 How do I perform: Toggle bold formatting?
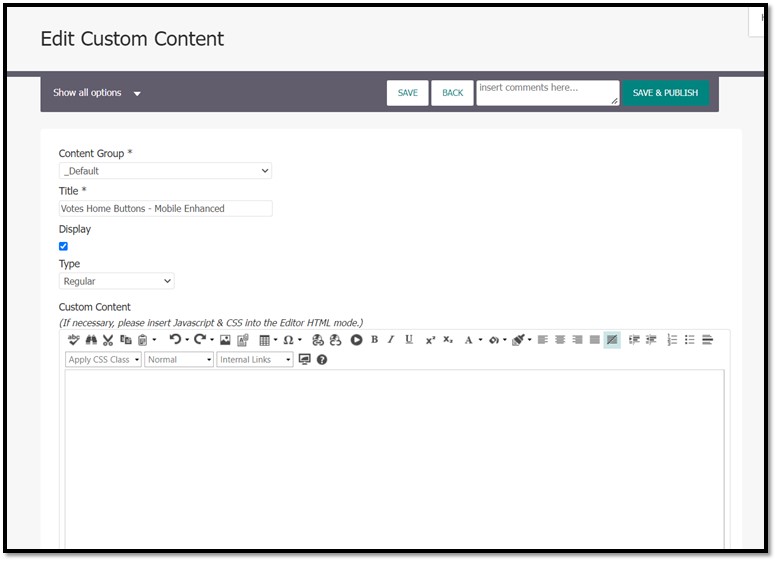[x=374, y=340]
